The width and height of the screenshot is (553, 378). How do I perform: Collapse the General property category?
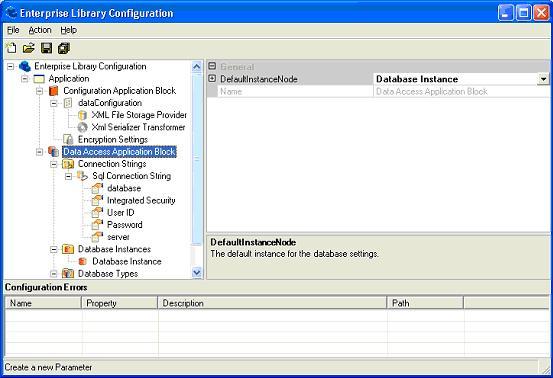point(212,66)
